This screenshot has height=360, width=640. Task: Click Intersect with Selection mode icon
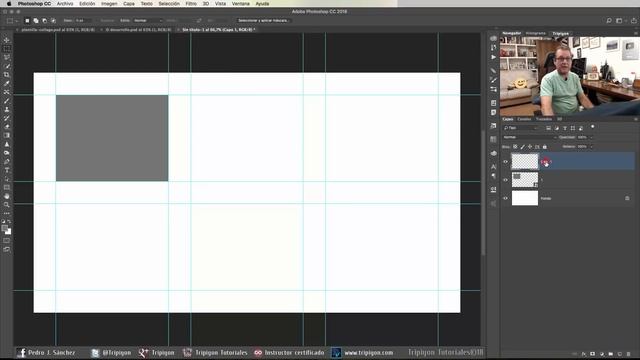pos(53,20)
